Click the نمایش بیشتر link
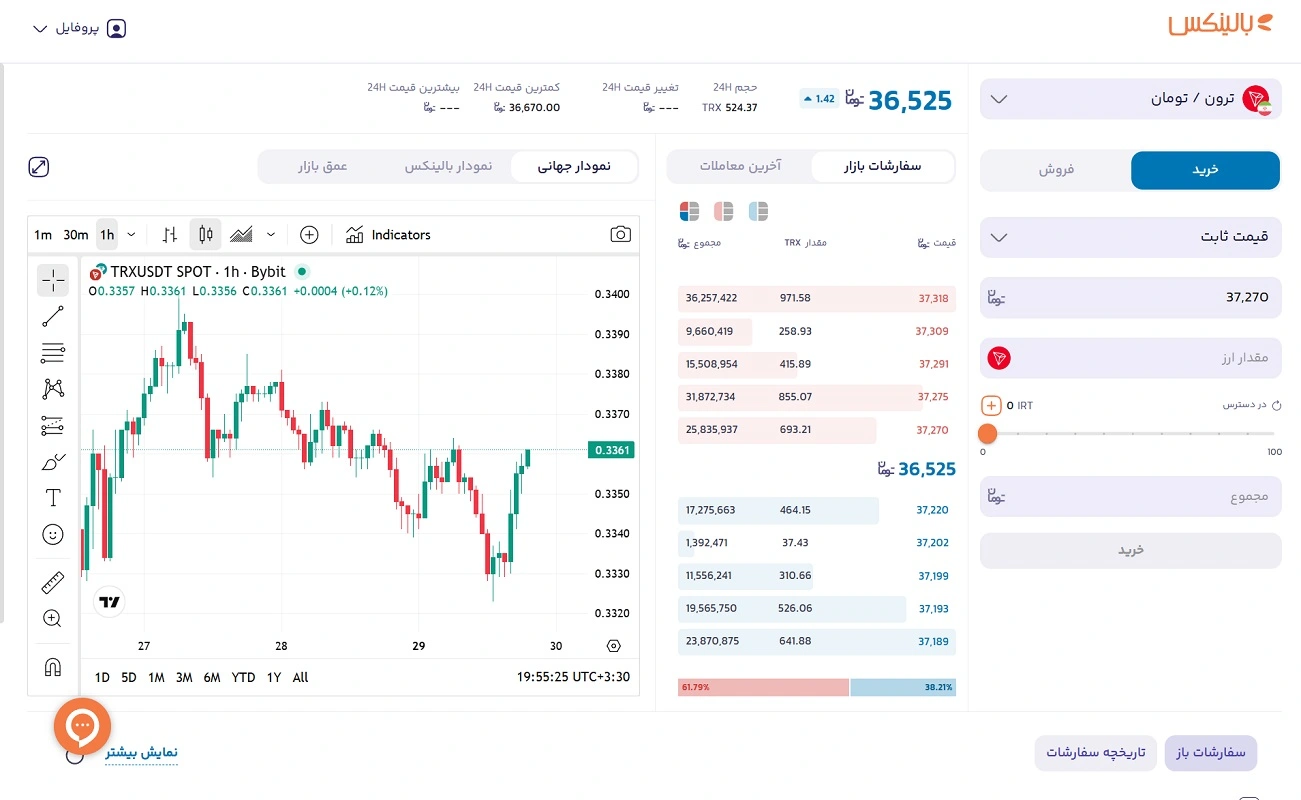 pos(141,752)
